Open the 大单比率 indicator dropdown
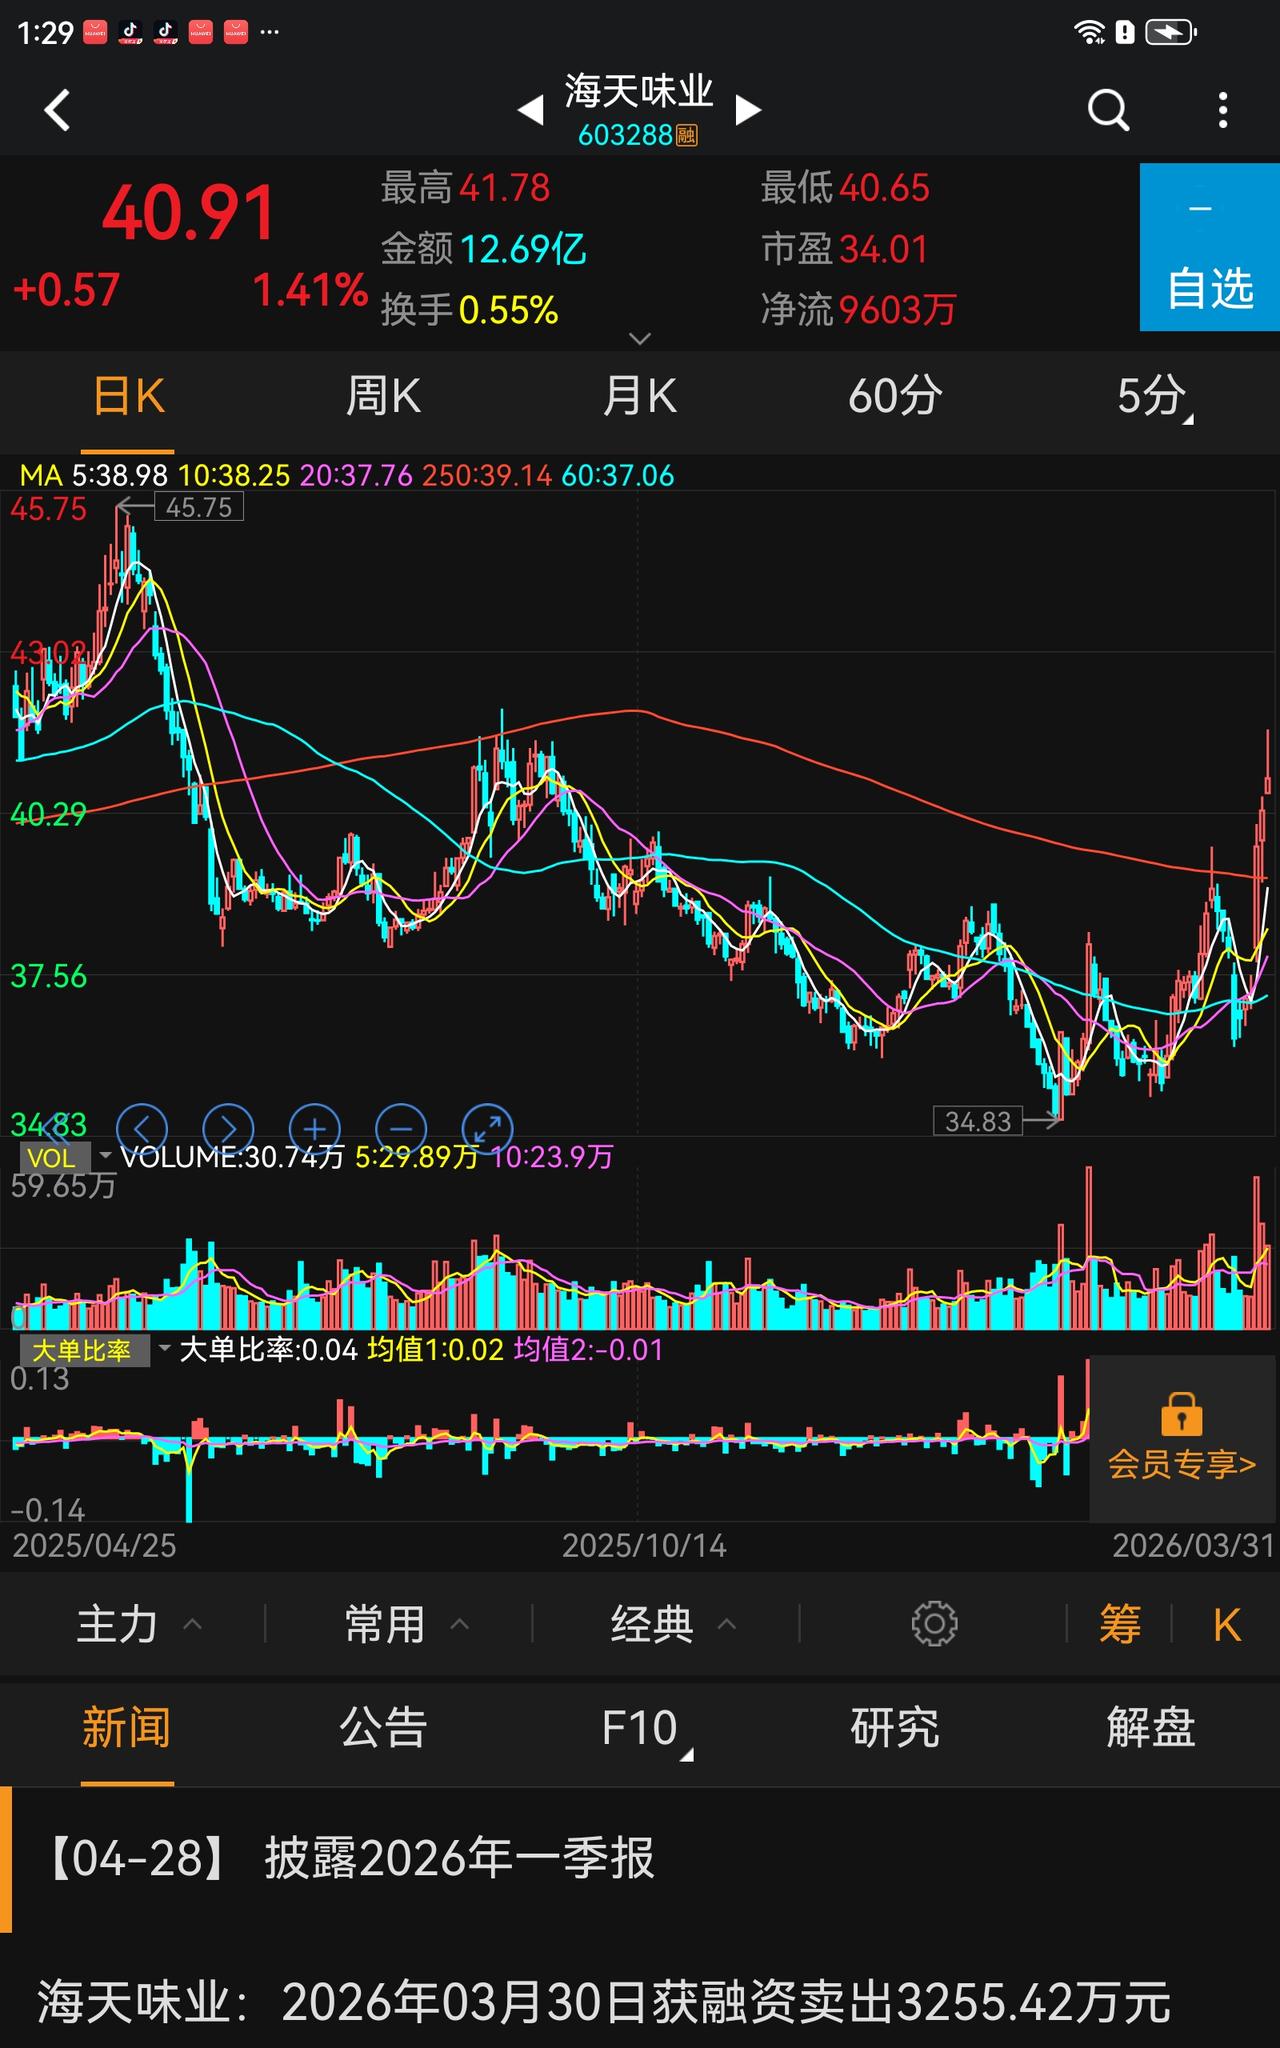 click(96, 1351)
